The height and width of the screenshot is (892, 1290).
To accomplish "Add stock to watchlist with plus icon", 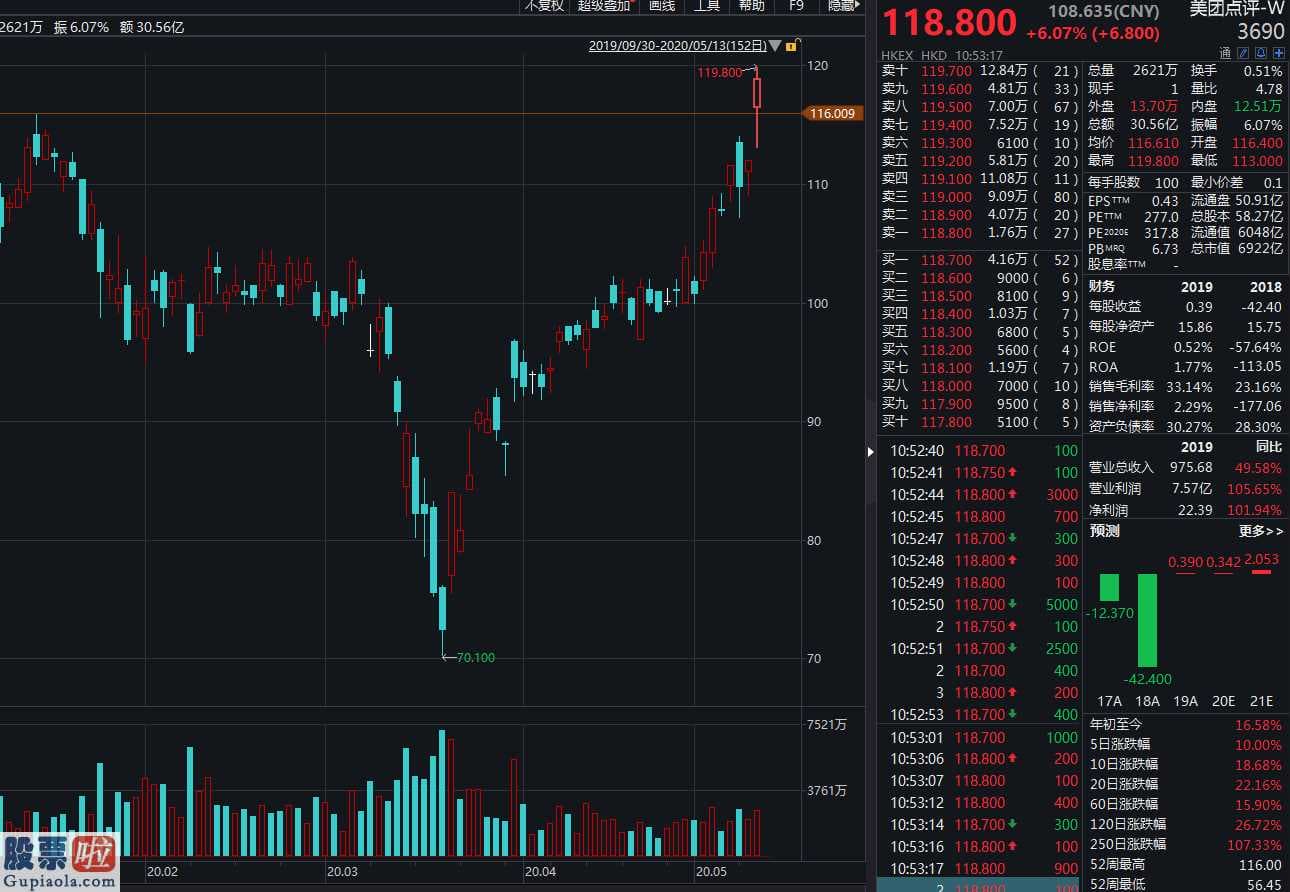I will (x=1278, y=54).
